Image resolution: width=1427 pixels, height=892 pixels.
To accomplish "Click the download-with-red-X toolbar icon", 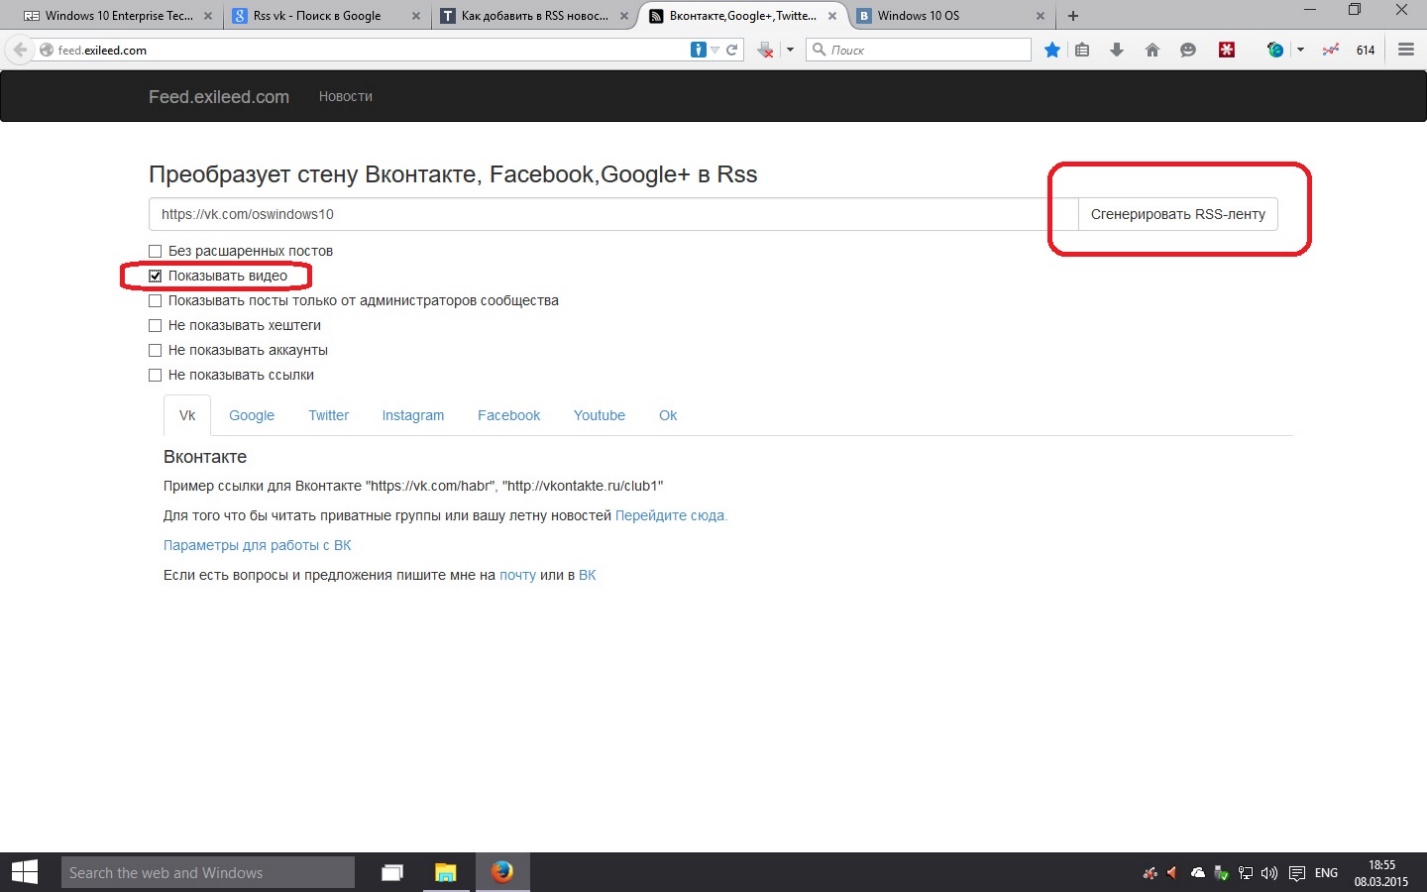I will [x=765, y=49].
